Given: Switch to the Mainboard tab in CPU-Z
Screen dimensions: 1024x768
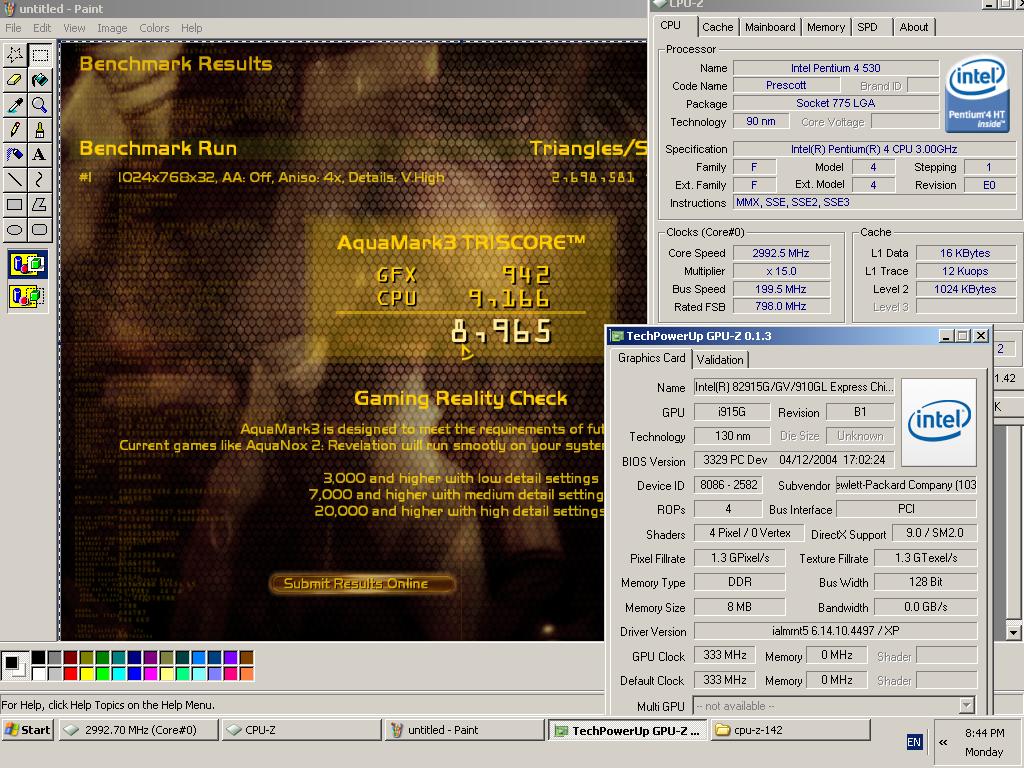Looking at the screenshot, I should (770, 27).
